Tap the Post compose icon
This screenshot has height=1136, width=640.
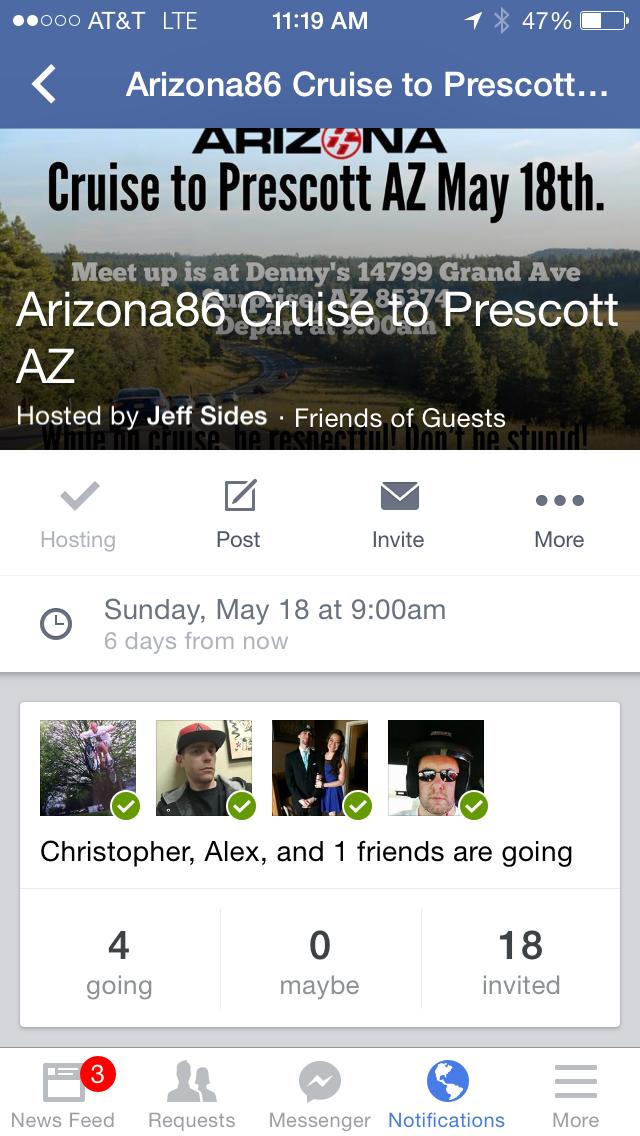point(239,496)
